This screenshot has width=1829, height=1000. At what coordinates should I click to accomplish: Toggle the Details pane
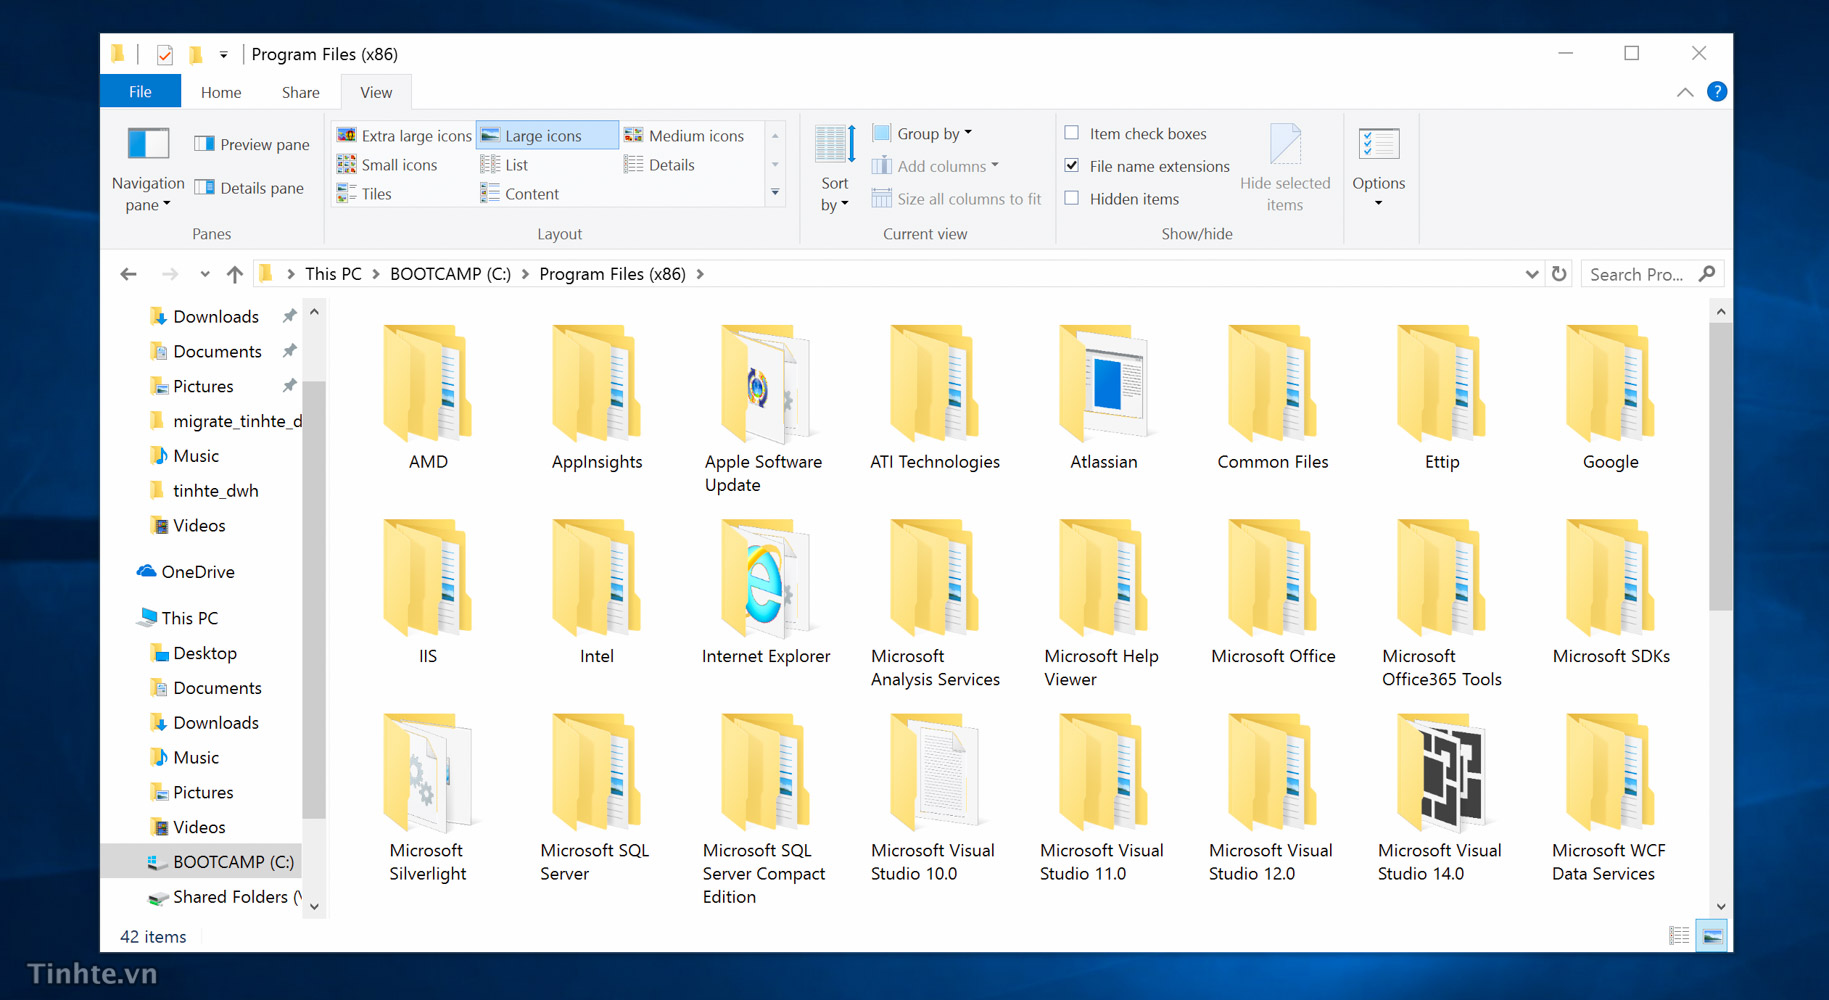[250, 188]
